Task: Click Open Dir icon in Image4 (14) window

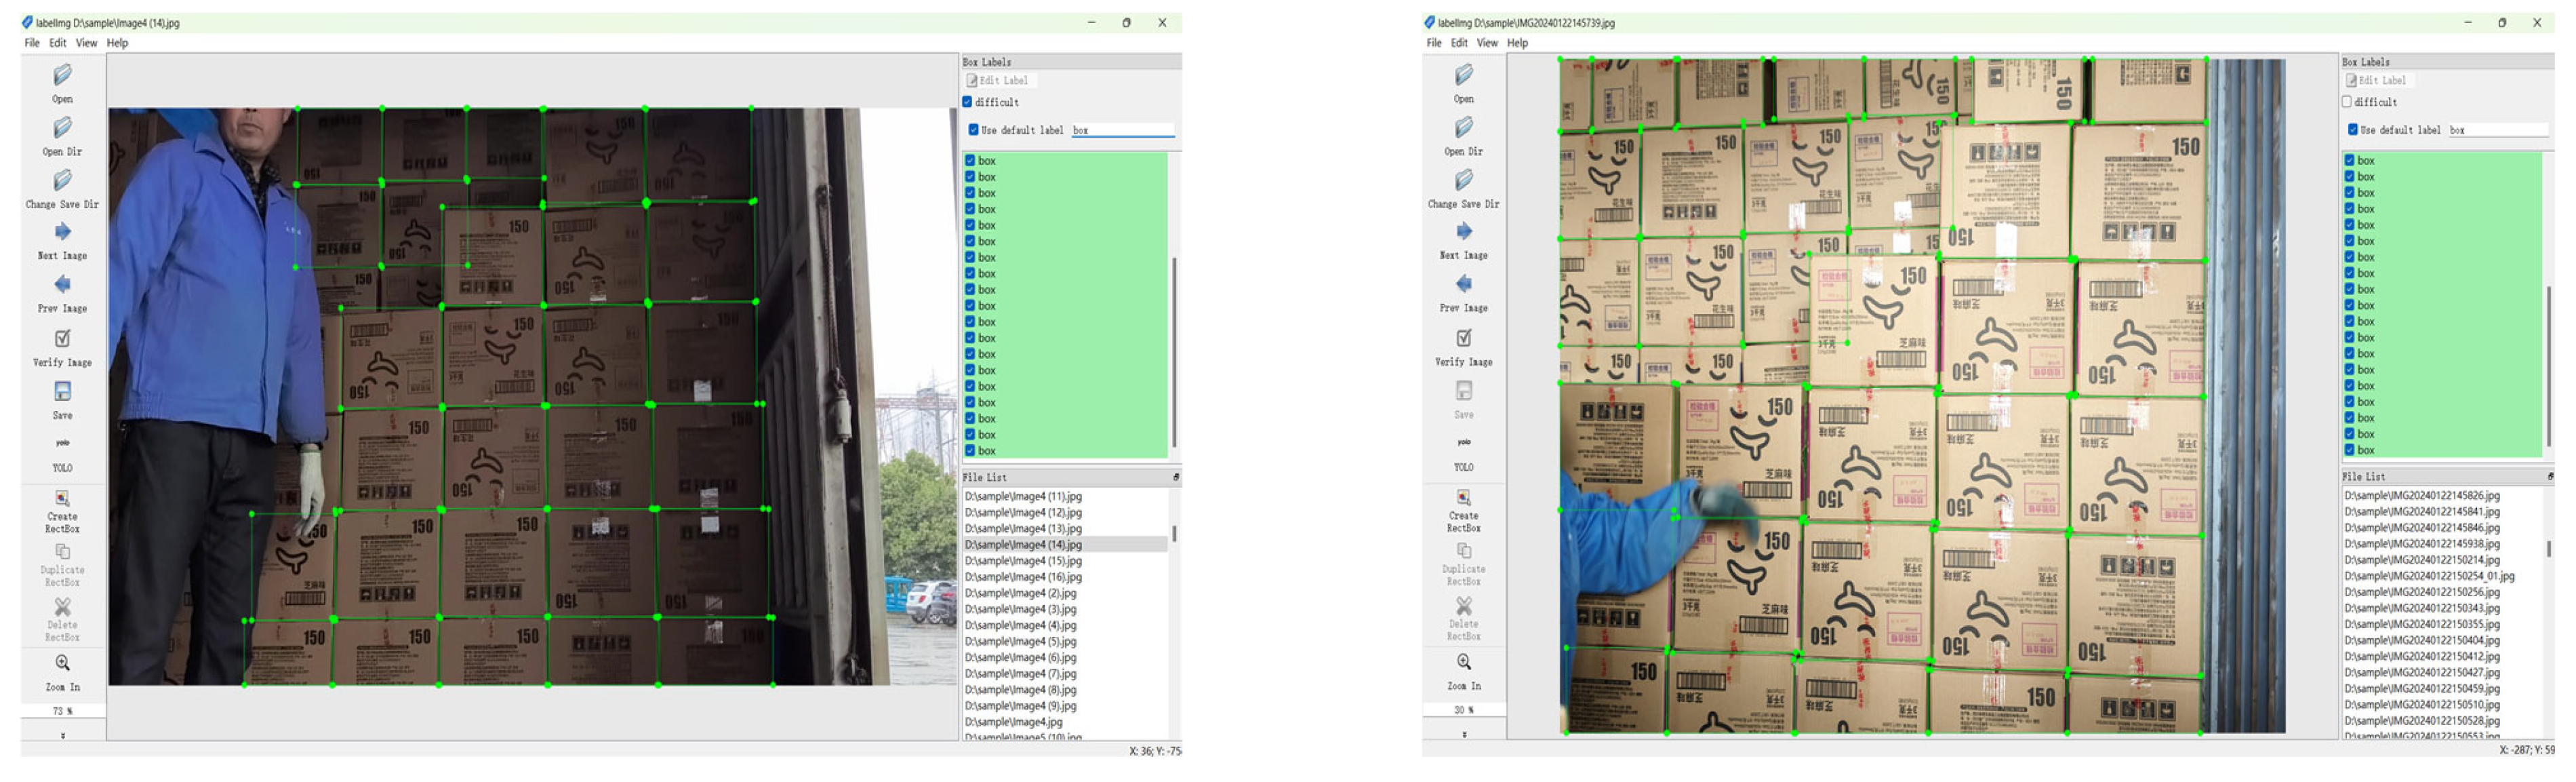Action: tap(62, 128)
